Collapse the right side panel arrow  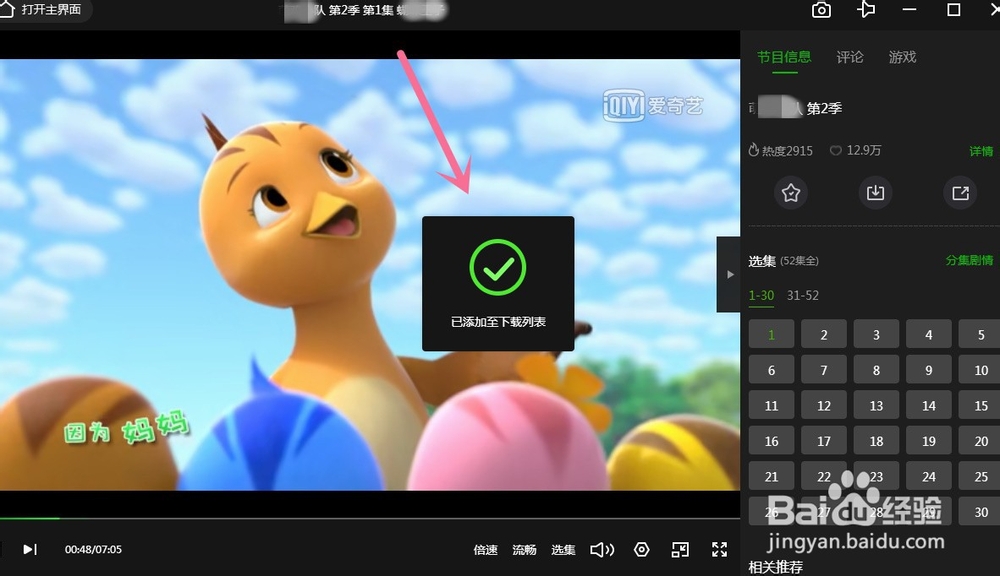point(729,274)
